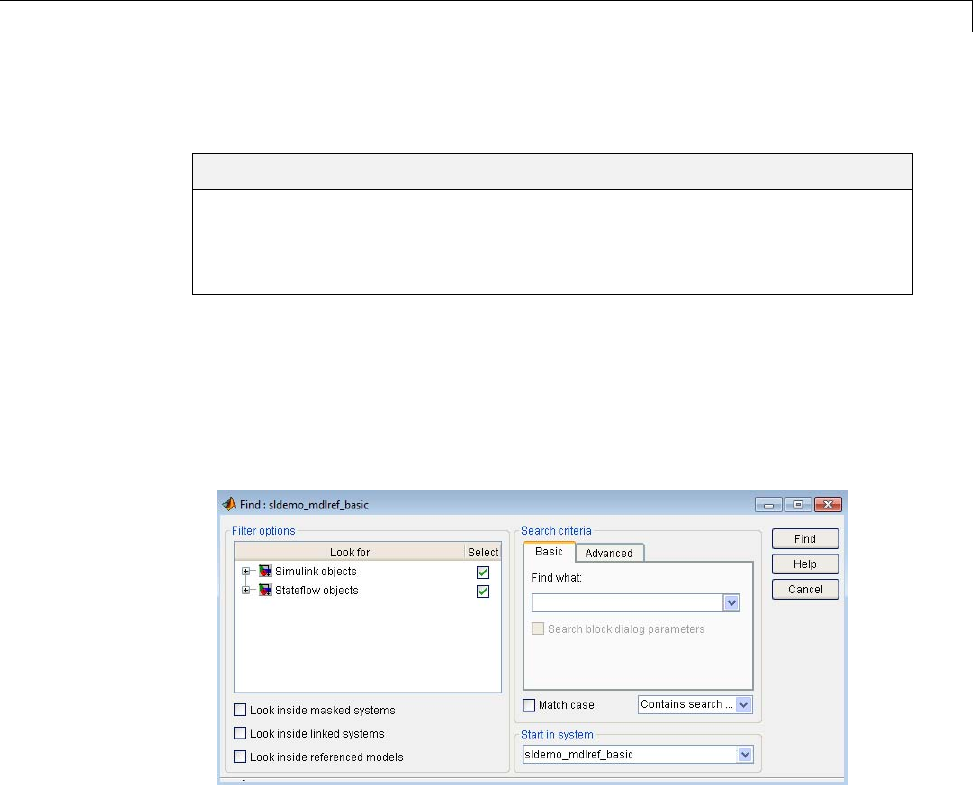Click the Find button

tap(805, 539)
